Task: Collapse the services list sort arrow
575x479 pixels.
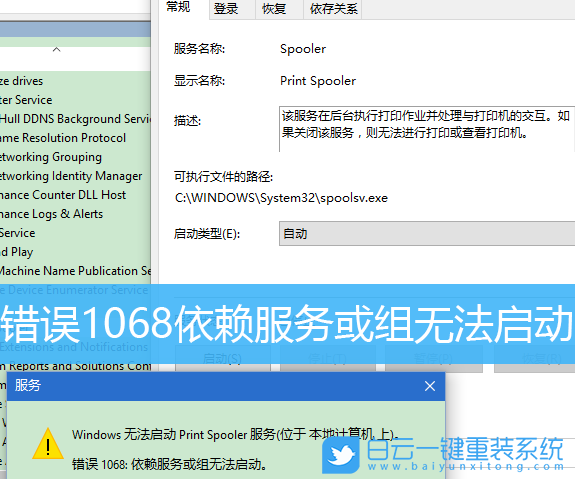Action: (x=56, y=50)
